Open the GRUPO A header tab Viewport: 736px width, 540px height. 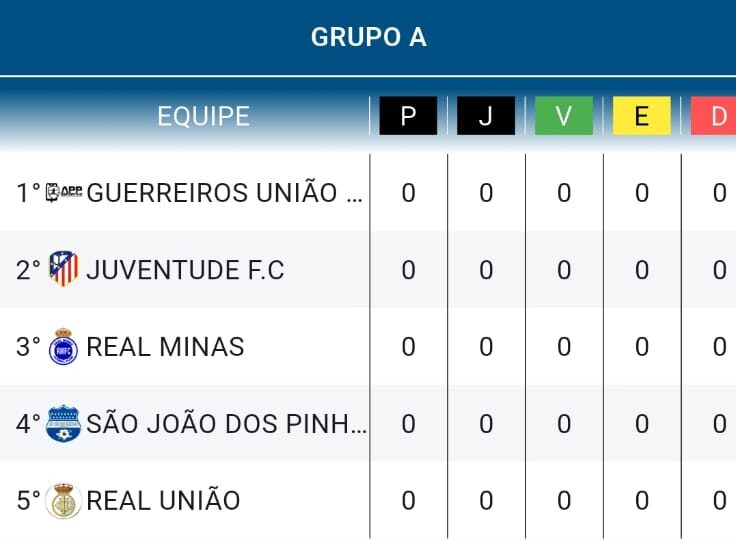point(368,37)
